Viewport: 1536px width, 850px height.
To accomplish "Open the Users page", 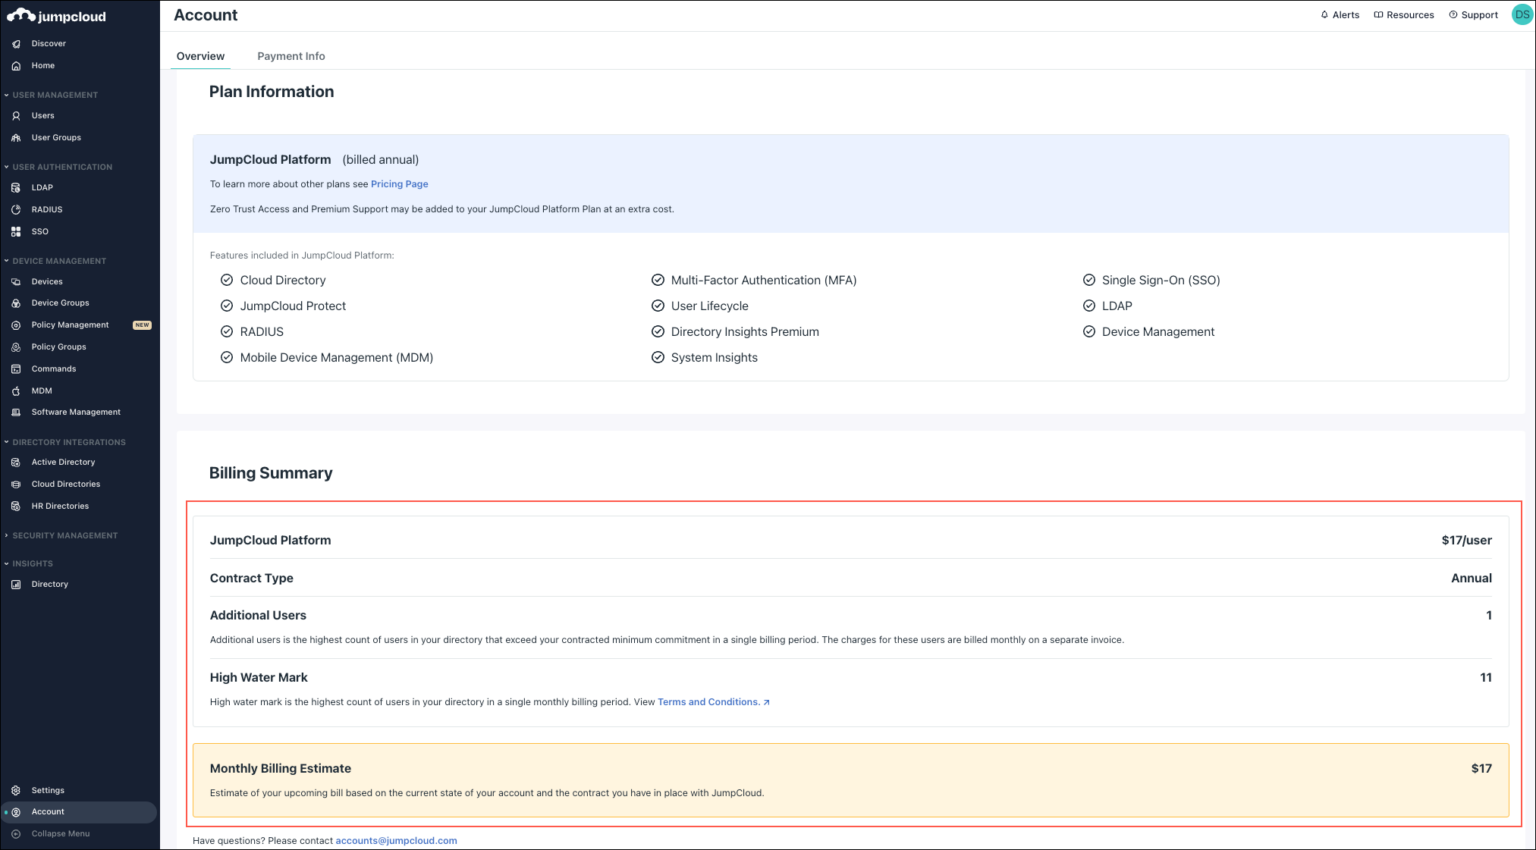I will 44,115.
